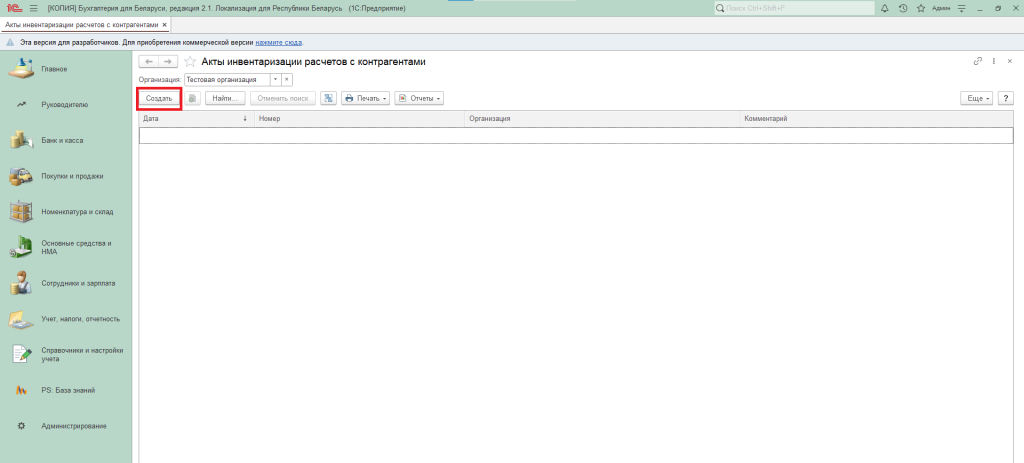Click the forward navigation arrow
Viewport: 1024px width, 463px height.
click(x=168, y=62)
